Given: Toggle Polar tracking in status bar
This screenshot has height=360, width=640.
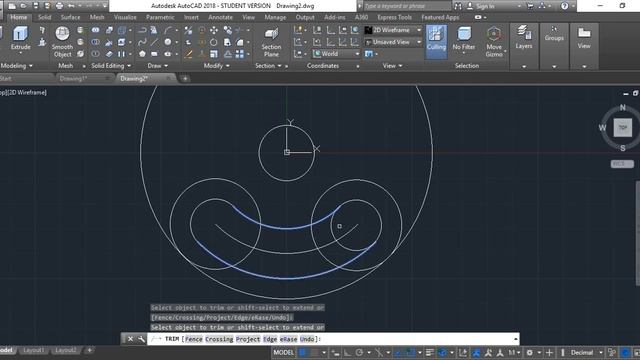Looking at the screenshot, I should click(359, 353).
